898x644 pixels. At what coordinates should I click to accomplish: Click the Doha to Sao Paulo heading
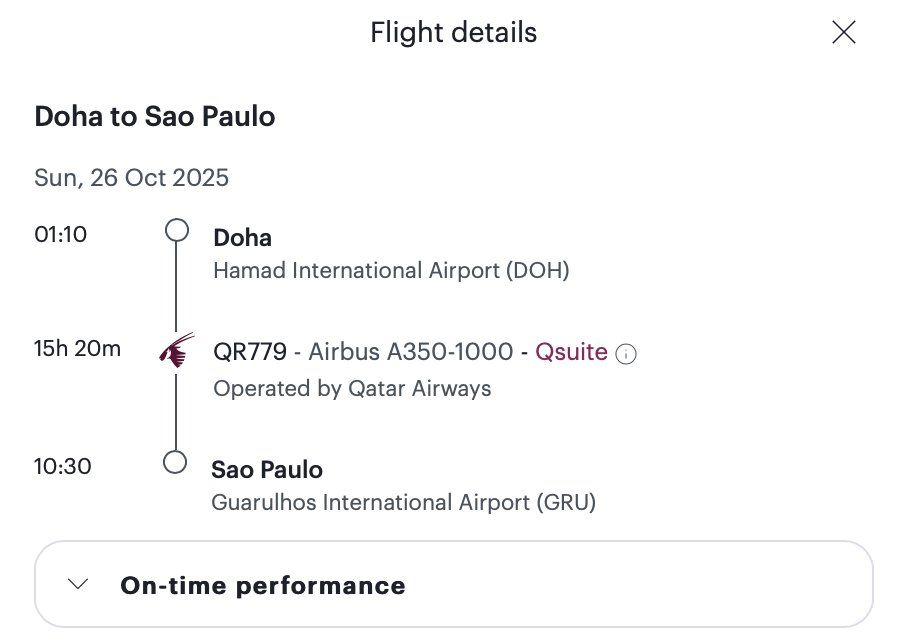point(155,116)
